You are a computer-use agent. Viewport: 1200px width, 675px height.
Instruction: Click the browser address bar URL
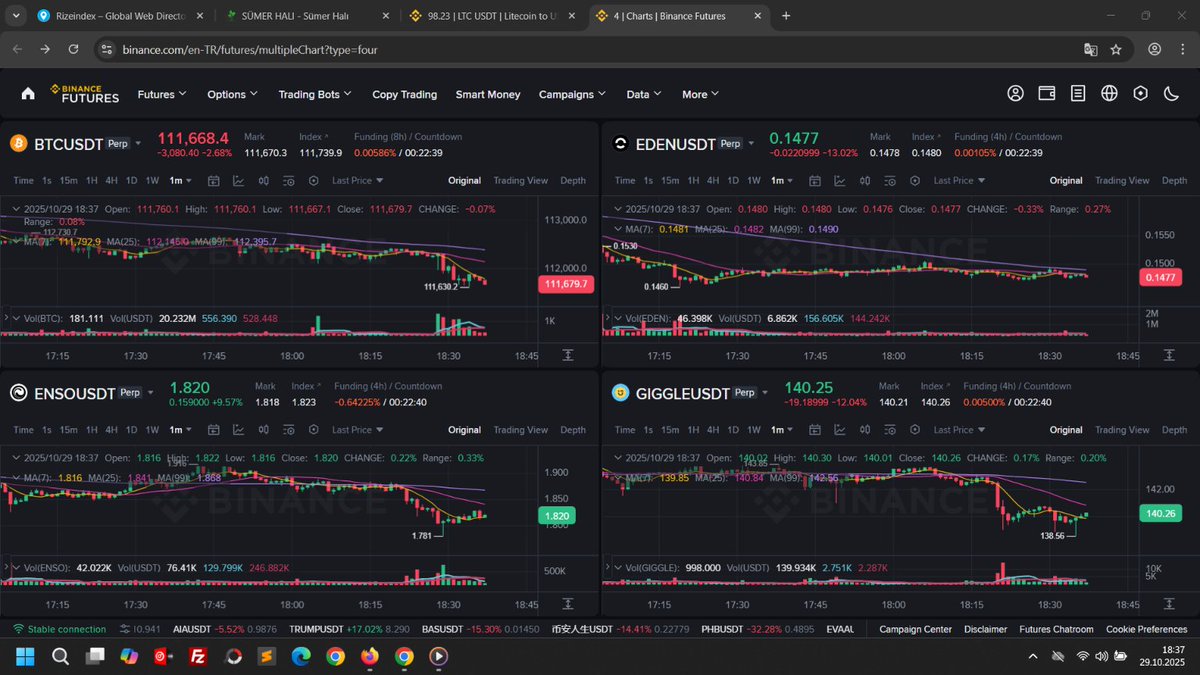[250, 49]
